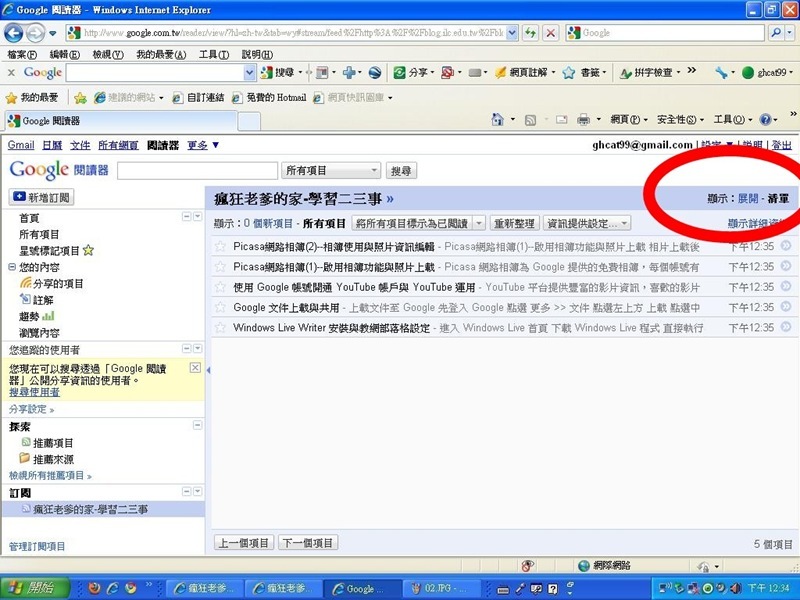800x600 pixels.
Task: Star the YouTube 帳戶 item
Action: click(x=220, y=287)
